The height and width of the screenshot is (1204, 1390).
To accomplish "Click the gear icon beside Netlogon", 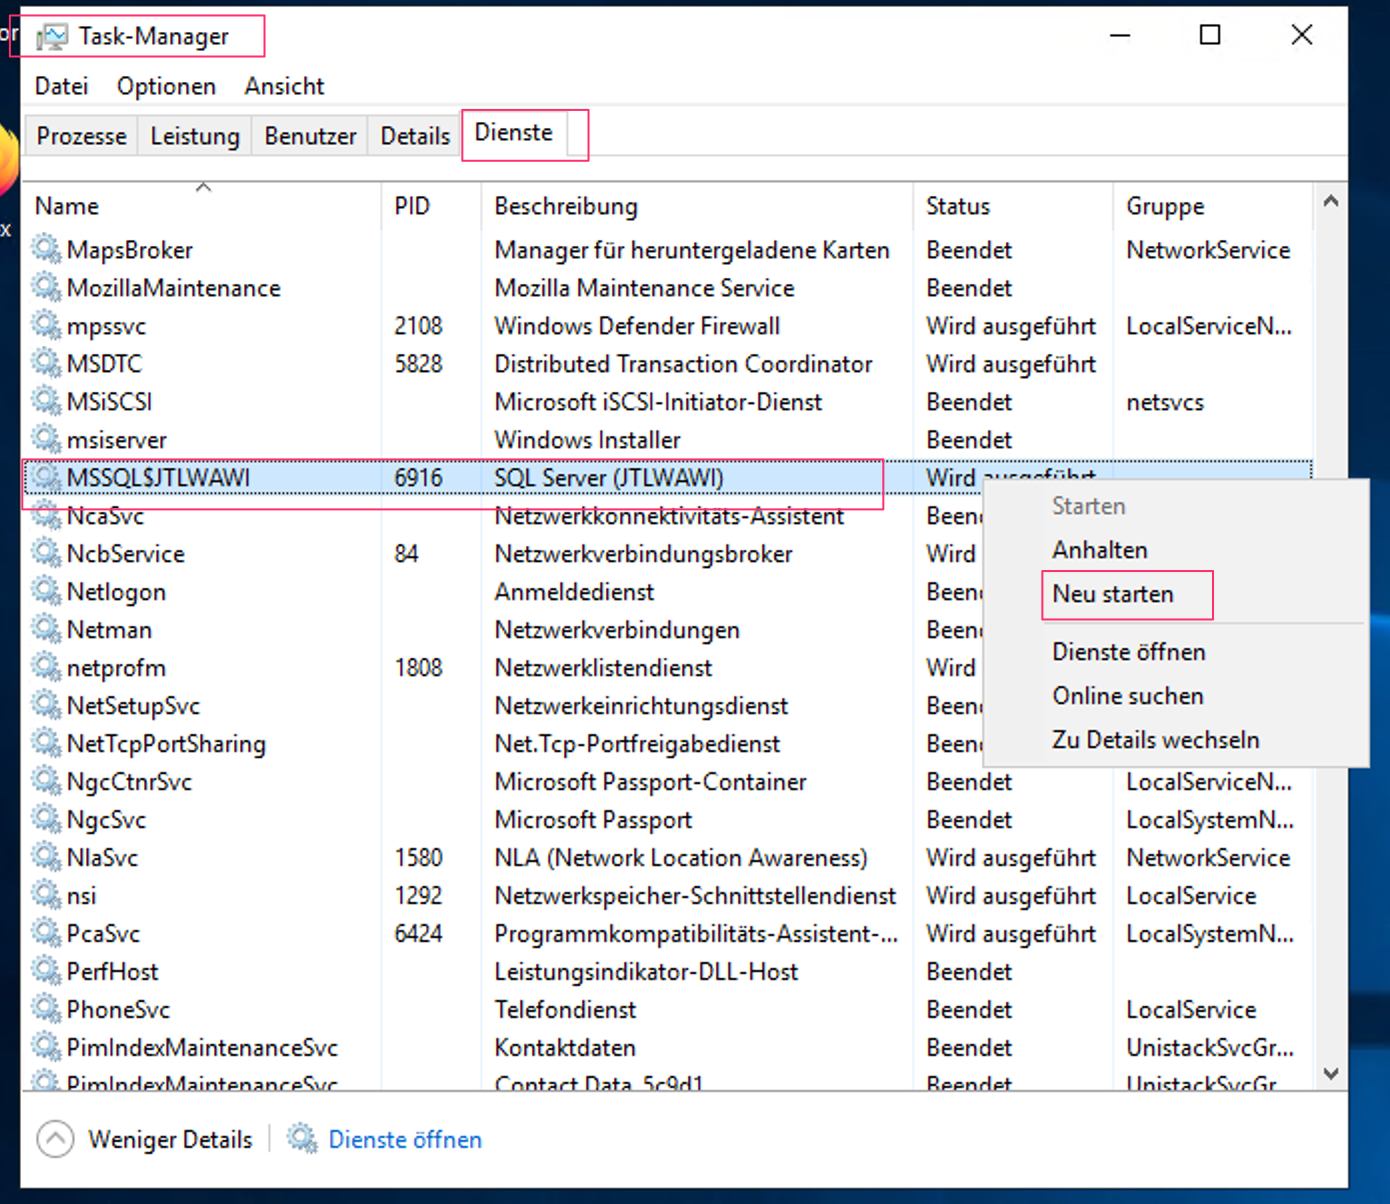I will 46,591.
